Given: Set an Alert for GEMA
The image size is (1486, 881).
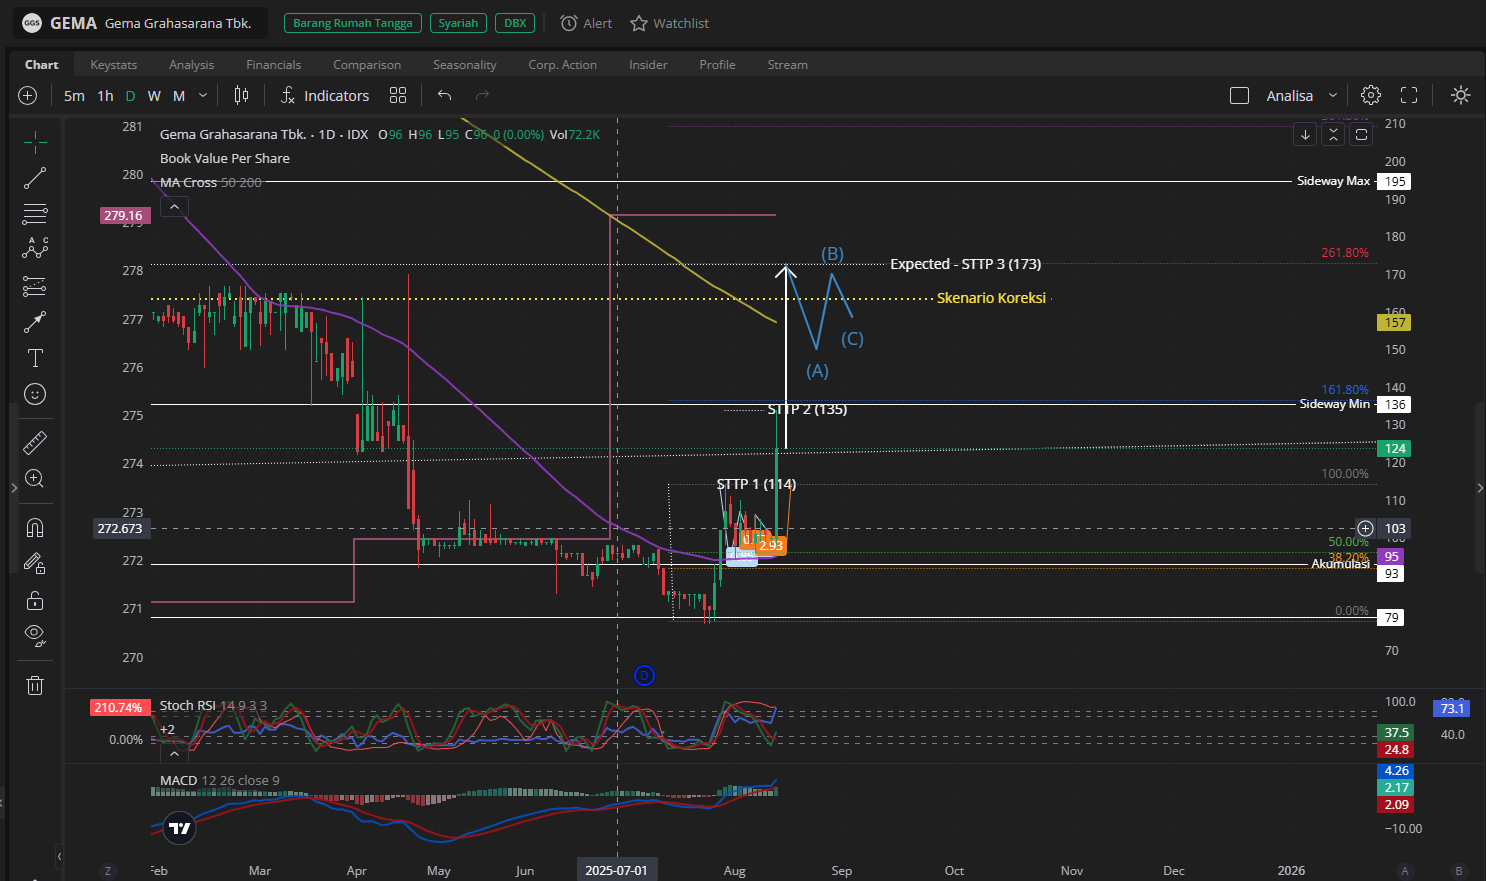Looking at the screenshot, I should [586, 23].
